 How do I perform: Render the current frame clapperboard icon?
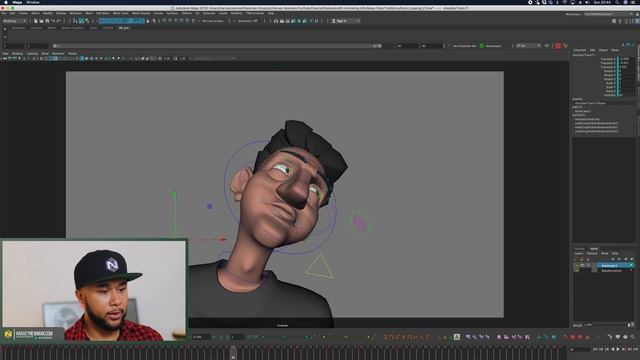[282, 21]
